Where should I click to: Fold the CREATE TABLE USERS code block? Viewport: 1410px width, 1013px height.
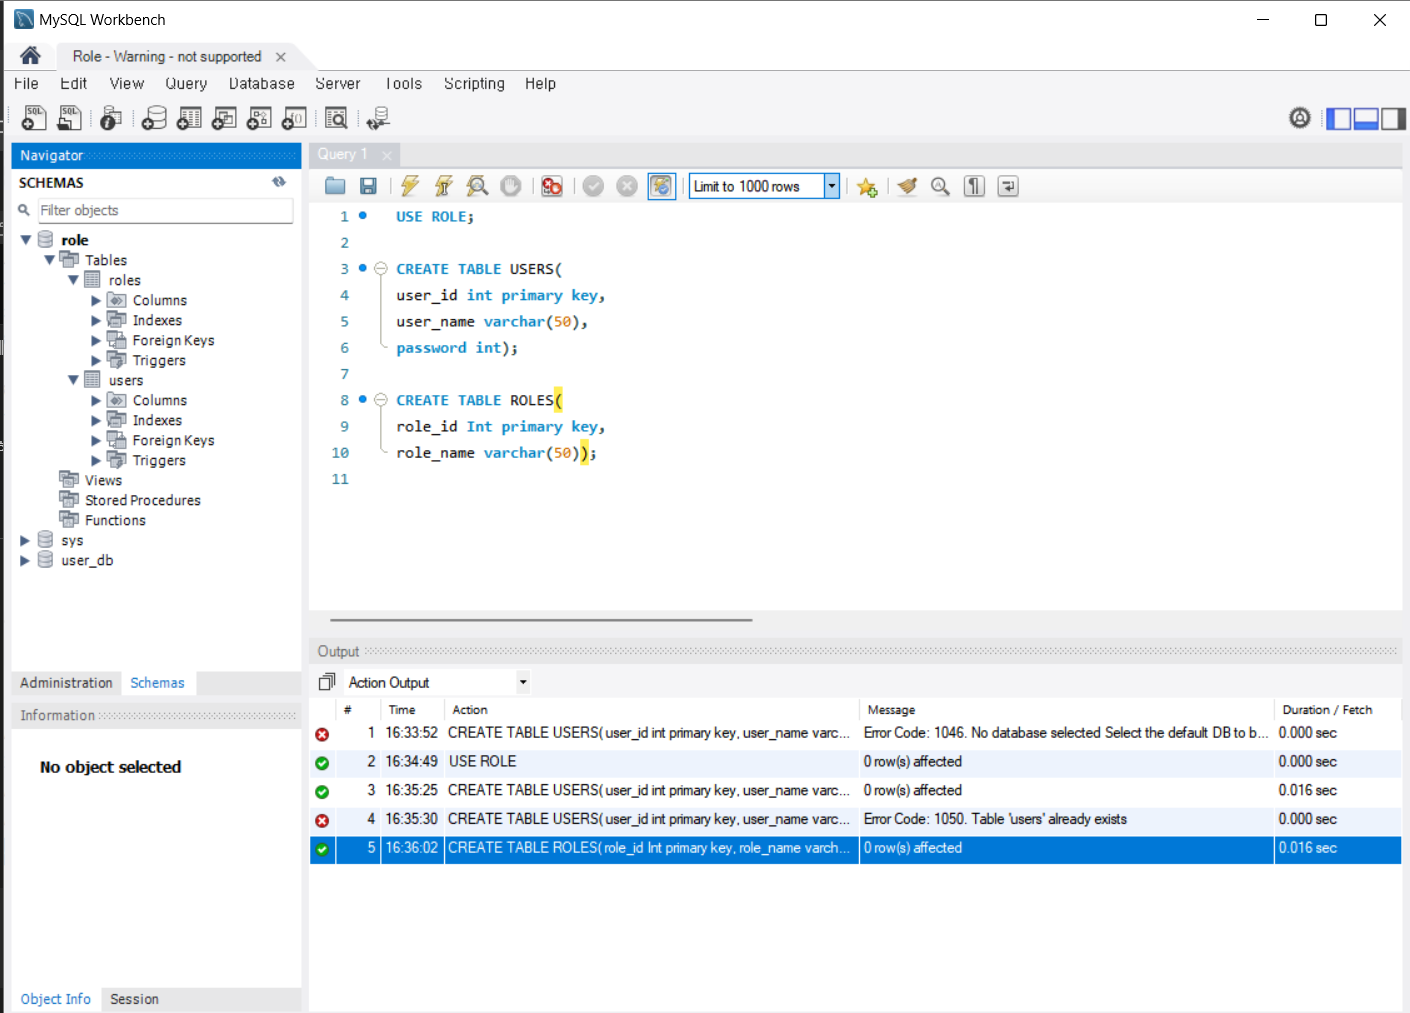click(x=381, y=269)
